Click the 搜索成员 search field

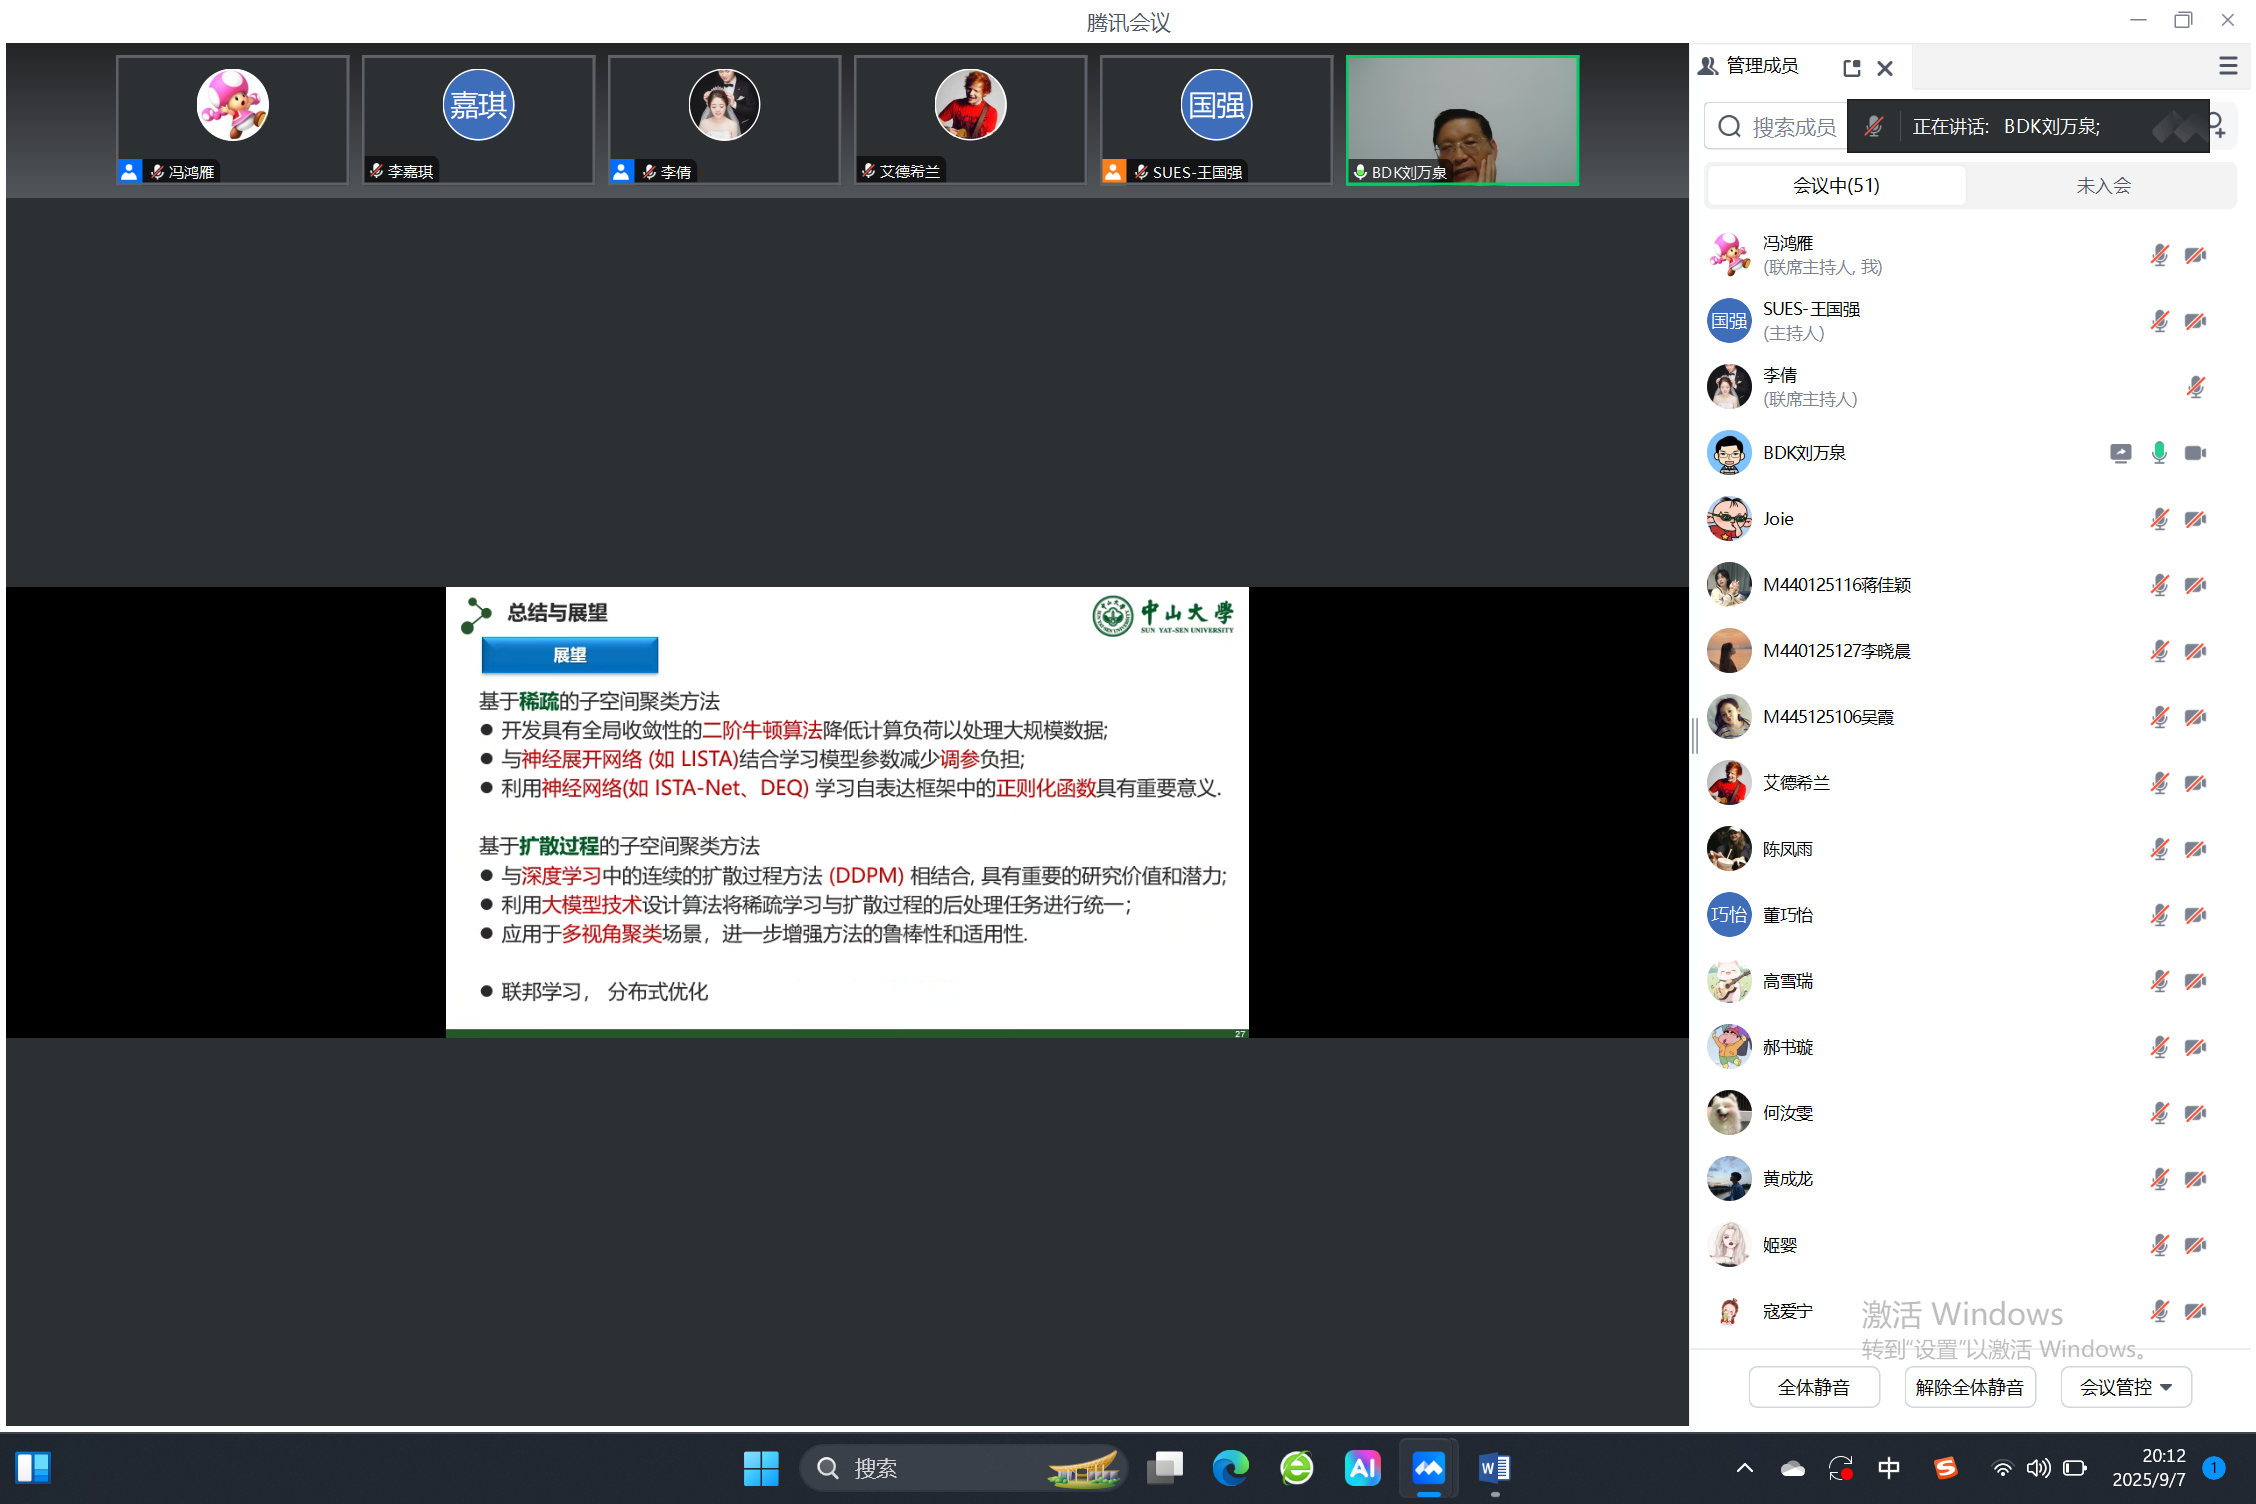pyautogui.click(x=1790, y=127)
